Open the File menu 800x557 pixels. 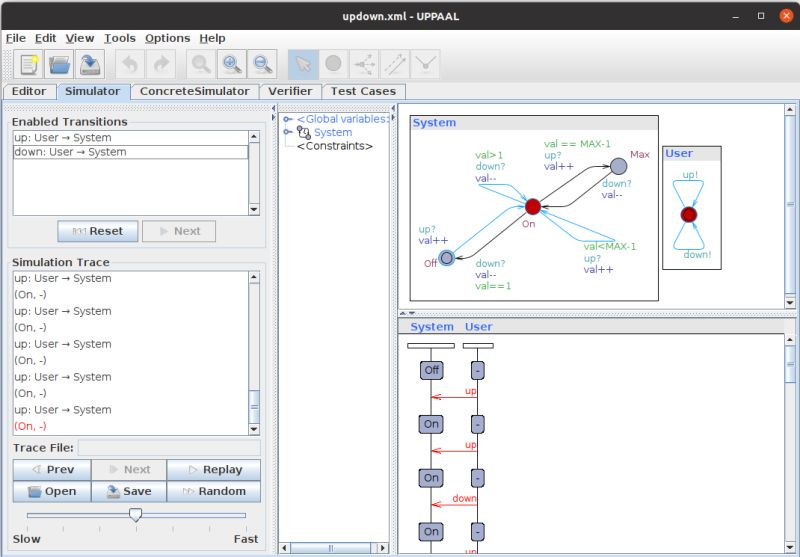point(16,38)
